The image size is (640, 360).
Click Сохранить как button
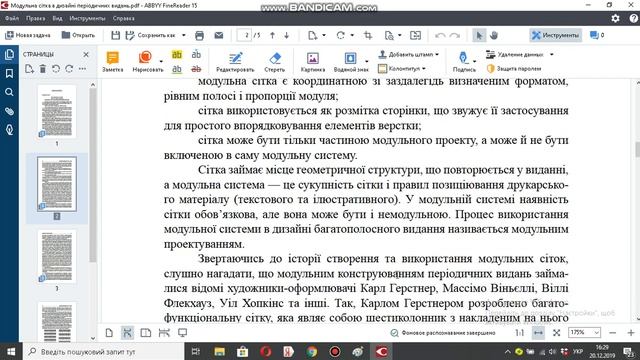tap(151, 36)
